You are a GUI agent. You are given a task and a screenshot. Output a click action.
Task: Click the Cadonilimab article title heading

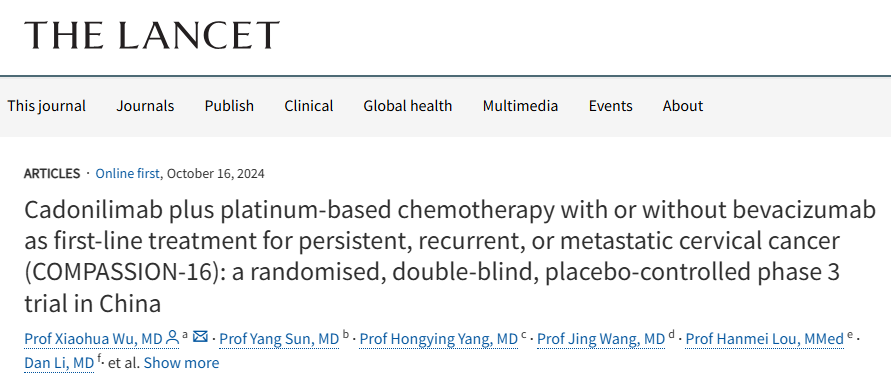click(449, 257)
